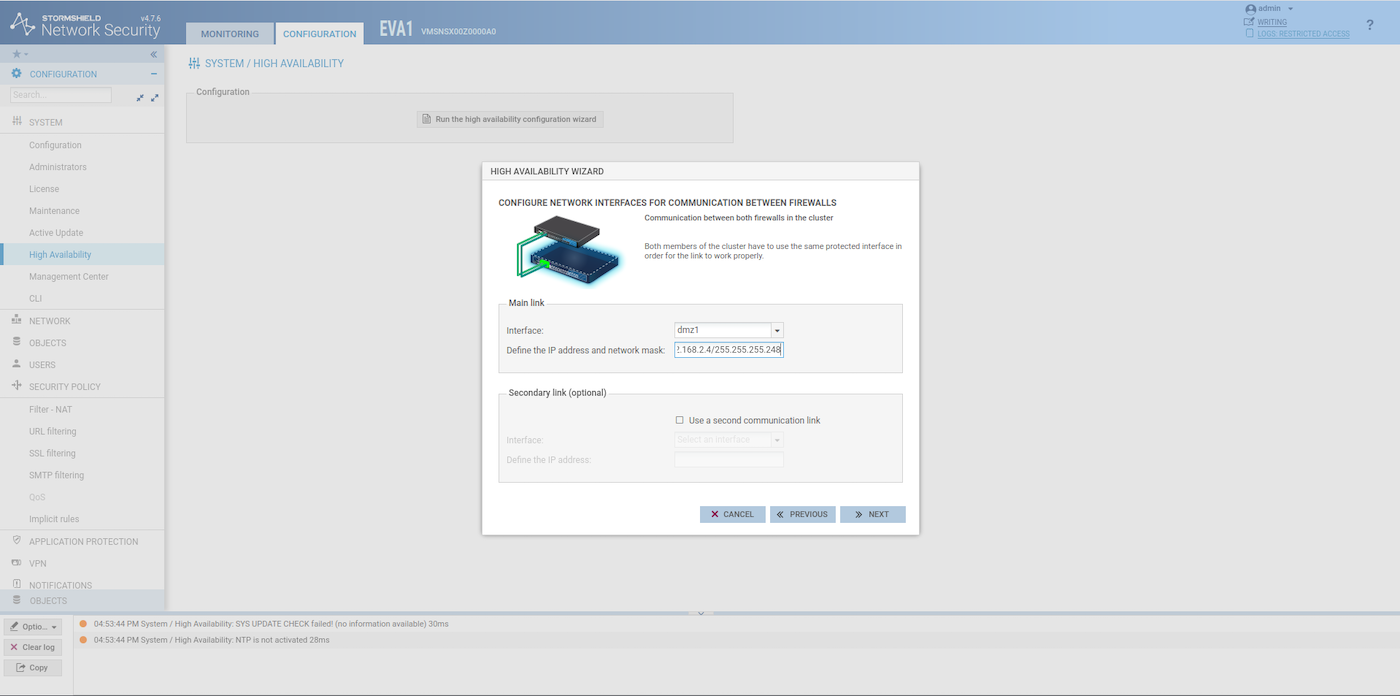The height and width of the screenshot is (696, 1400).
Task: Click the NEXT button in the wizard
Action: point(872,514)
